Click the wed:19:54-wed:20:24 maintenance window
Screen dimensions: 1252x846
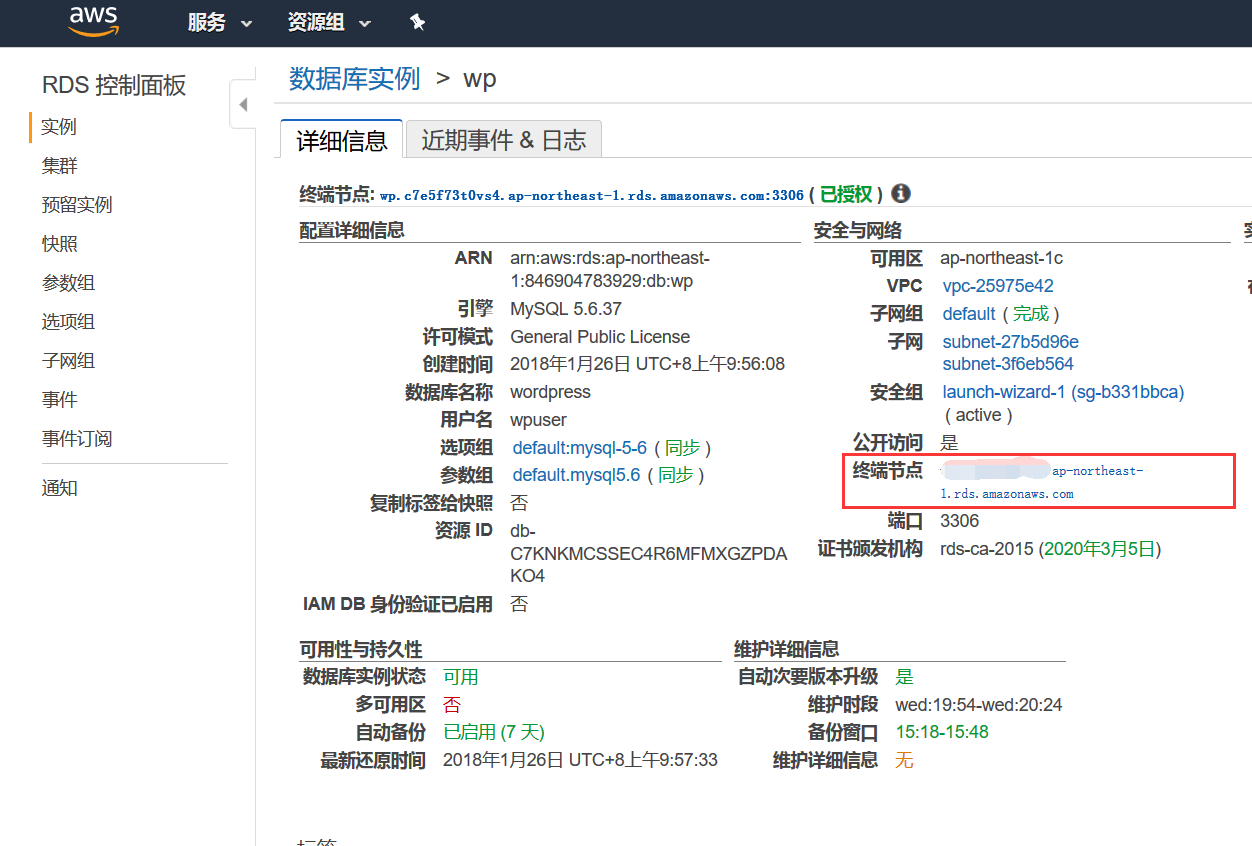(x=979, y=705)
